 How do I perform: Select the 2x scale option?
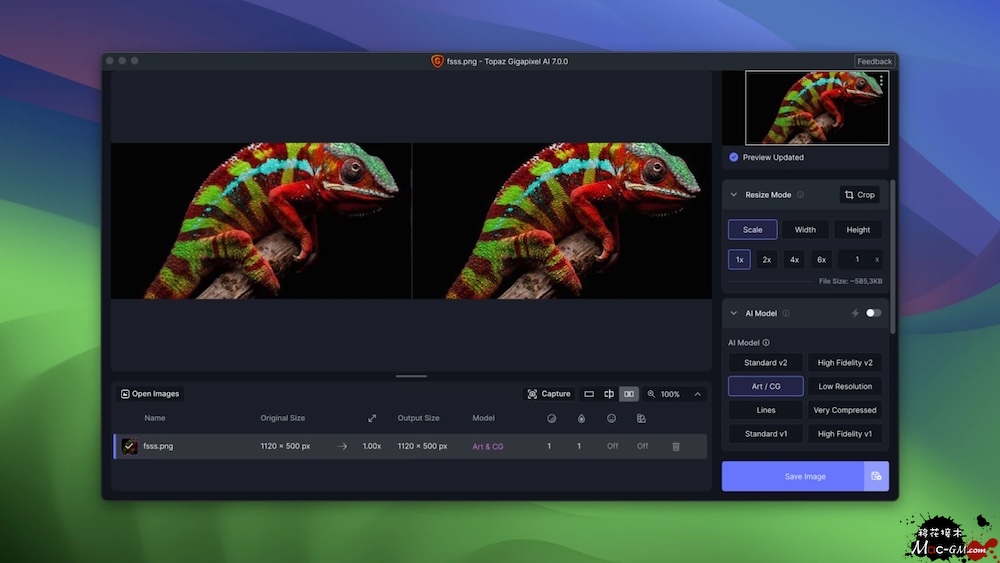[x=767, y=260]
